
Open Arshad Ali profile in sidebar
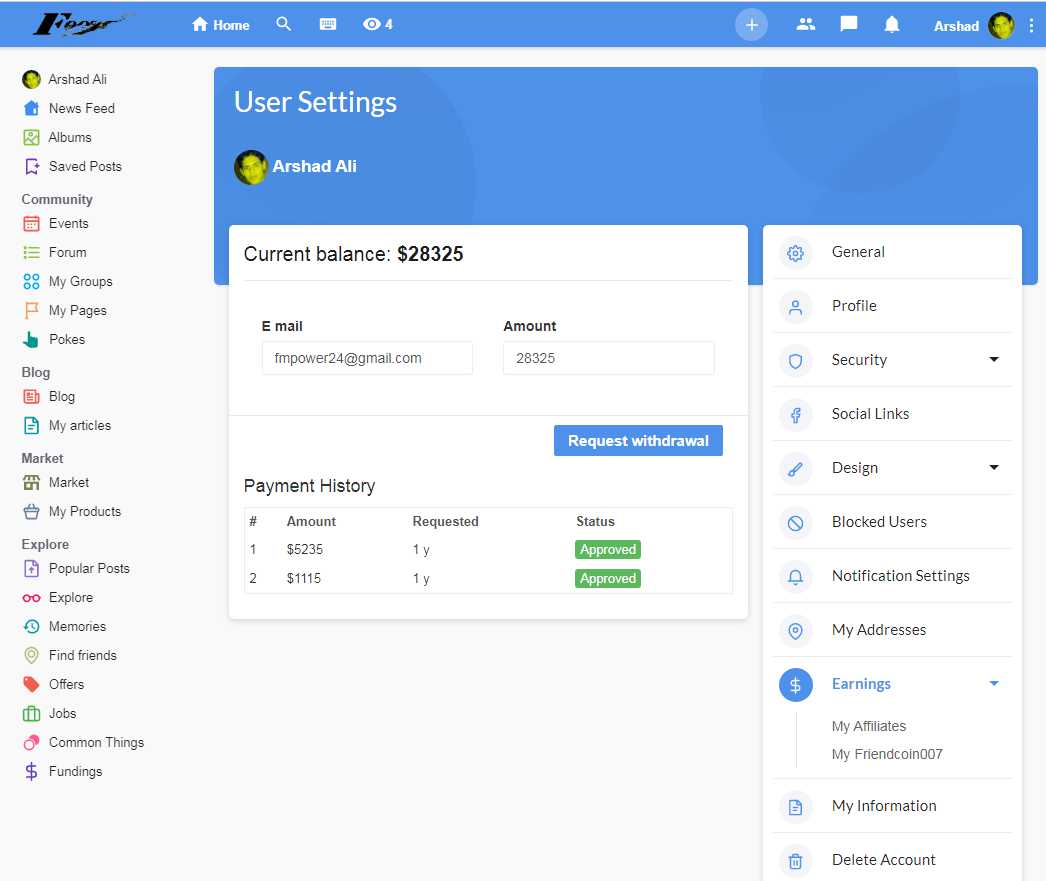coord(65,79)
